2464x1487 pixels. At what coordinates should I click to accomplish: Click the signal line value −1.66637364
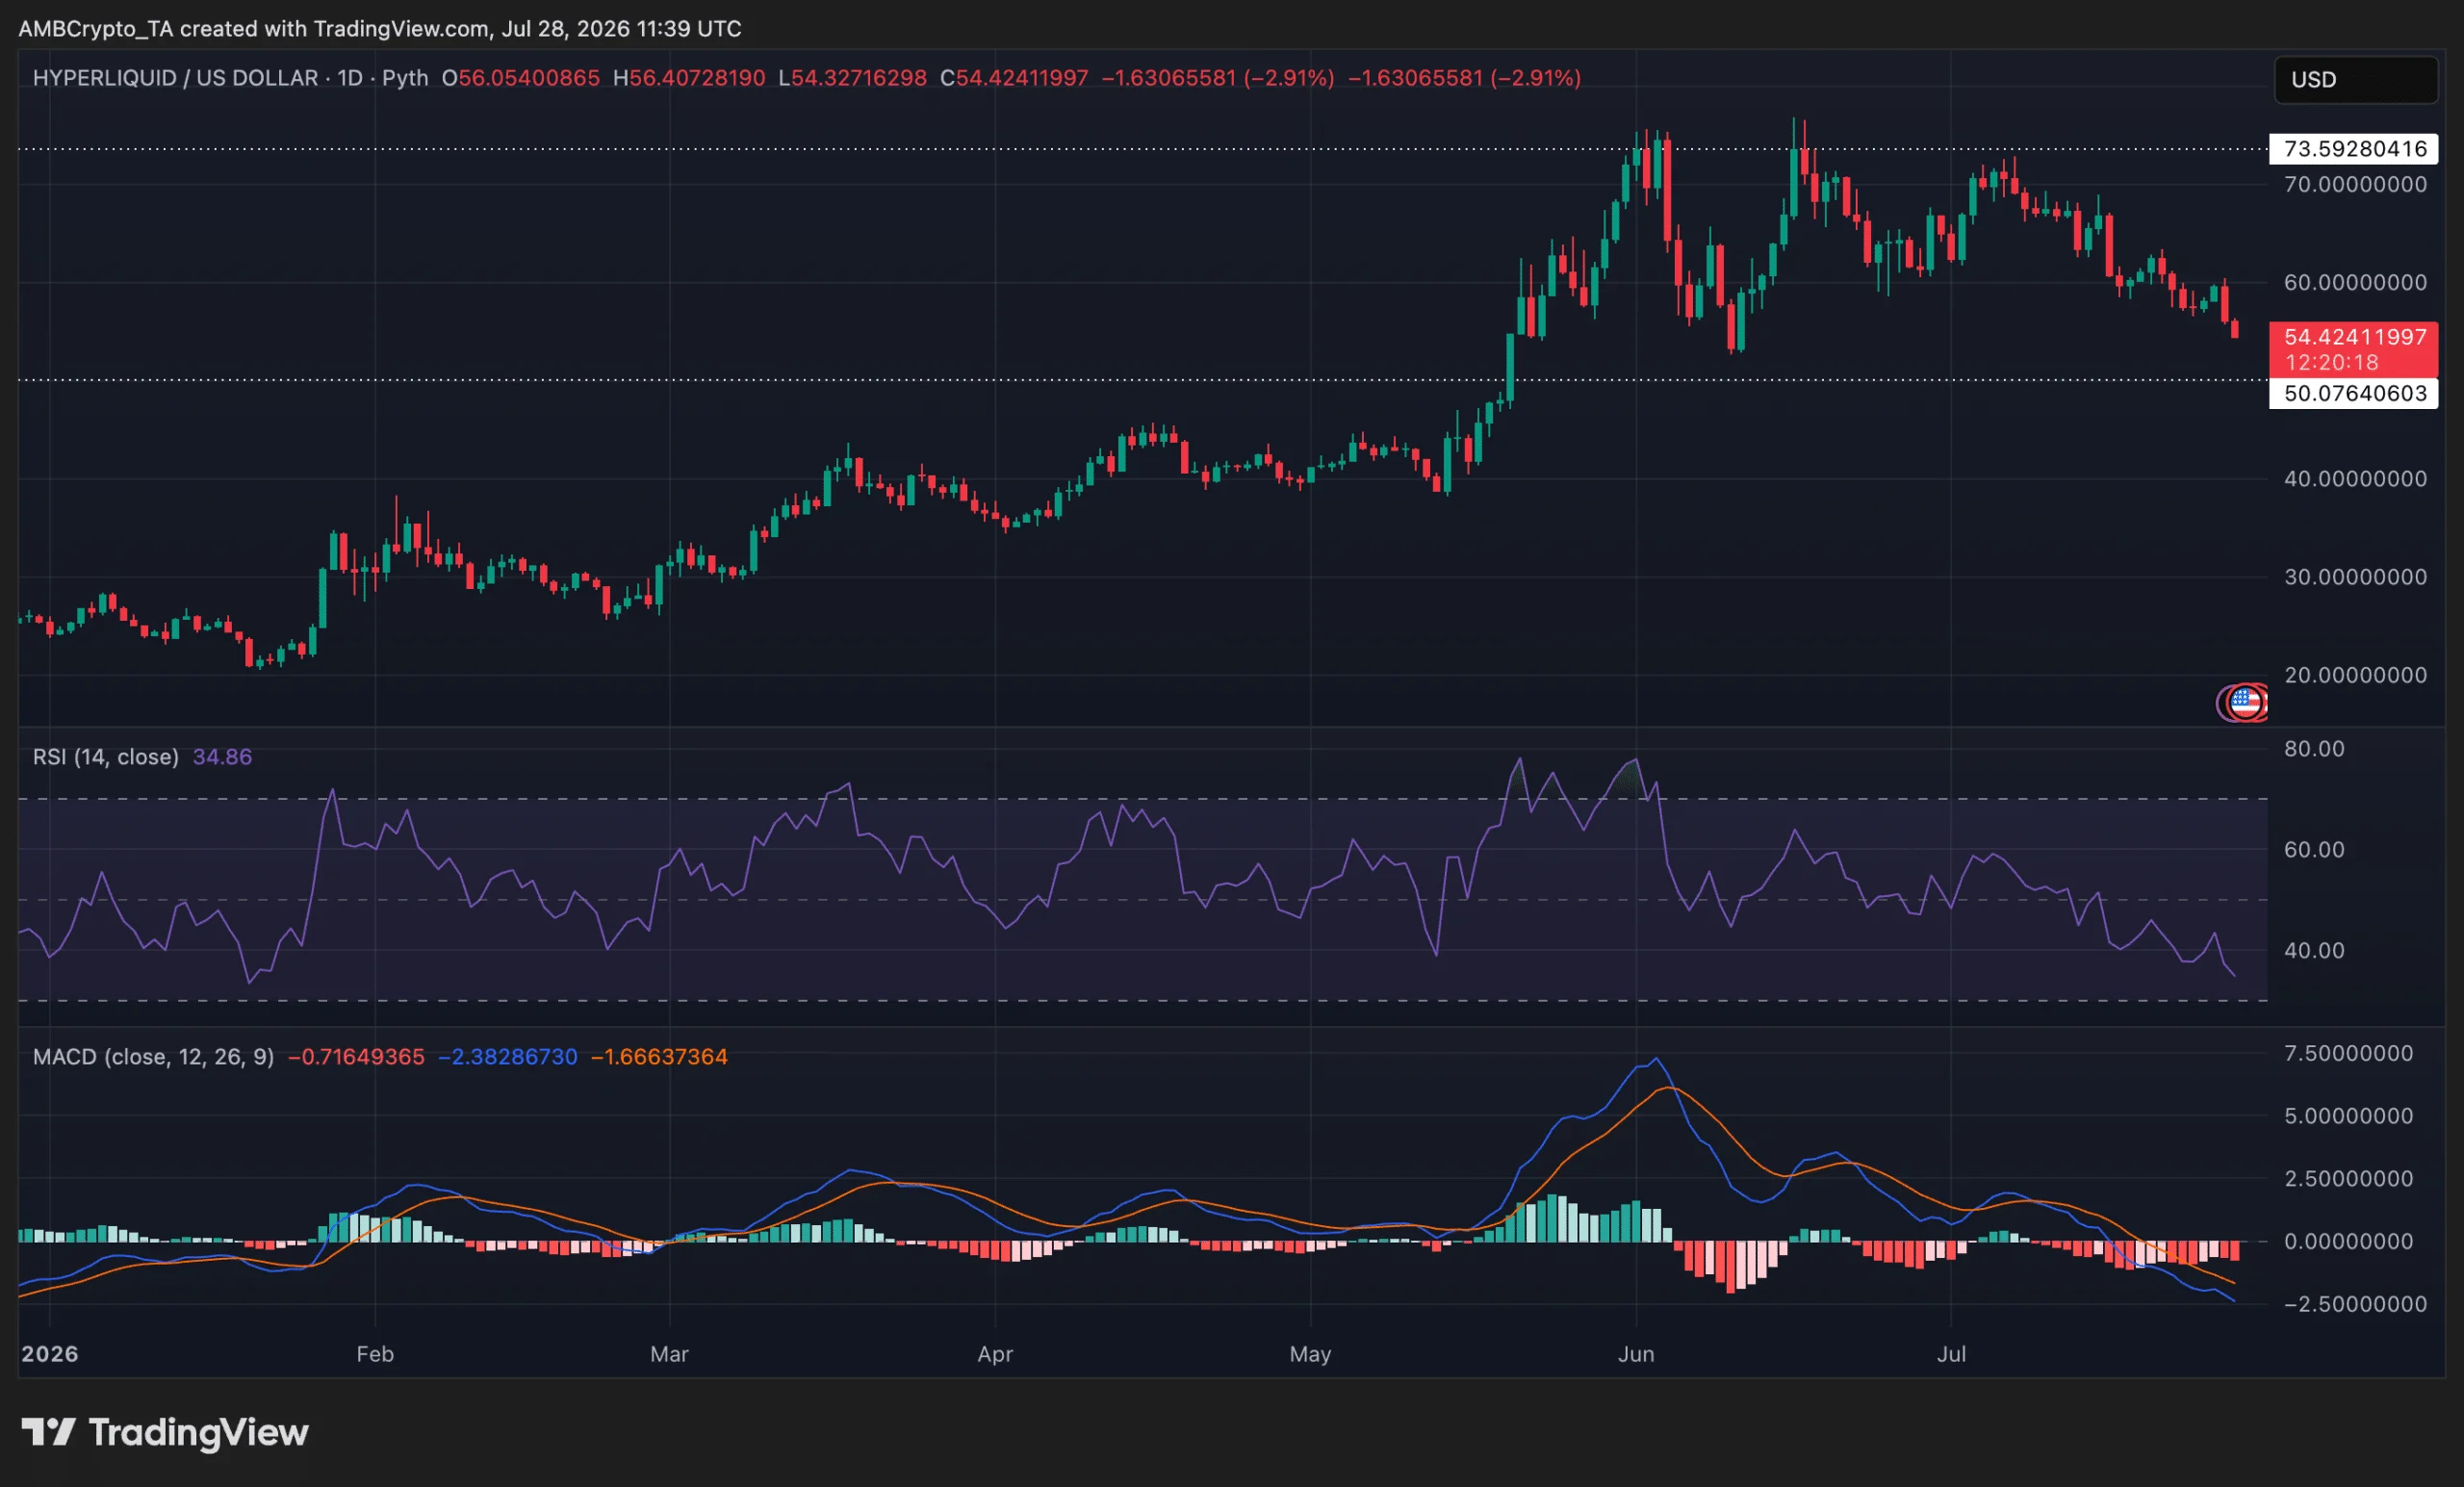coord(659,1057)
